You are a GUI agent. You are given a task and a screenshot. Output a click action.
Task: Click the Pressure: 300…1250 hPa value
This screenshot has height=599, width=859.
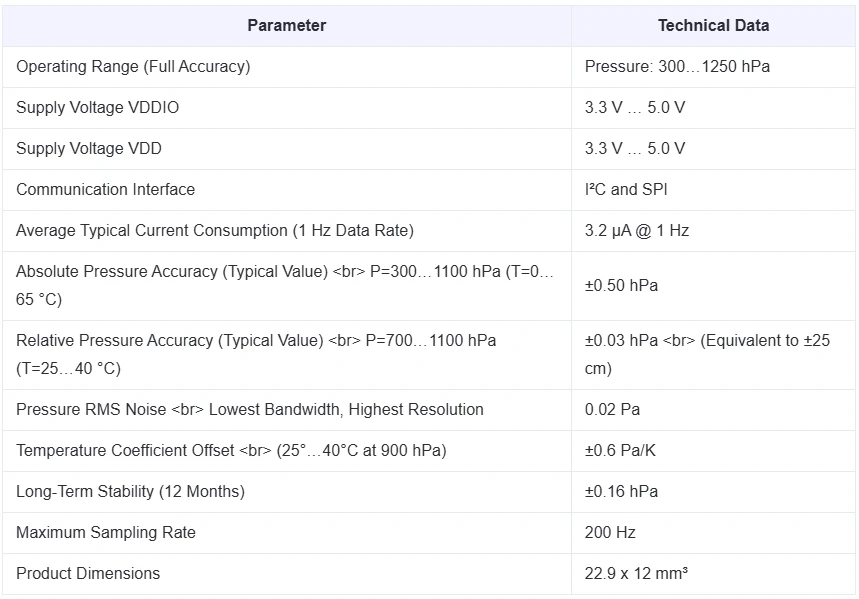pyautogui.click(x=677, y=67)
